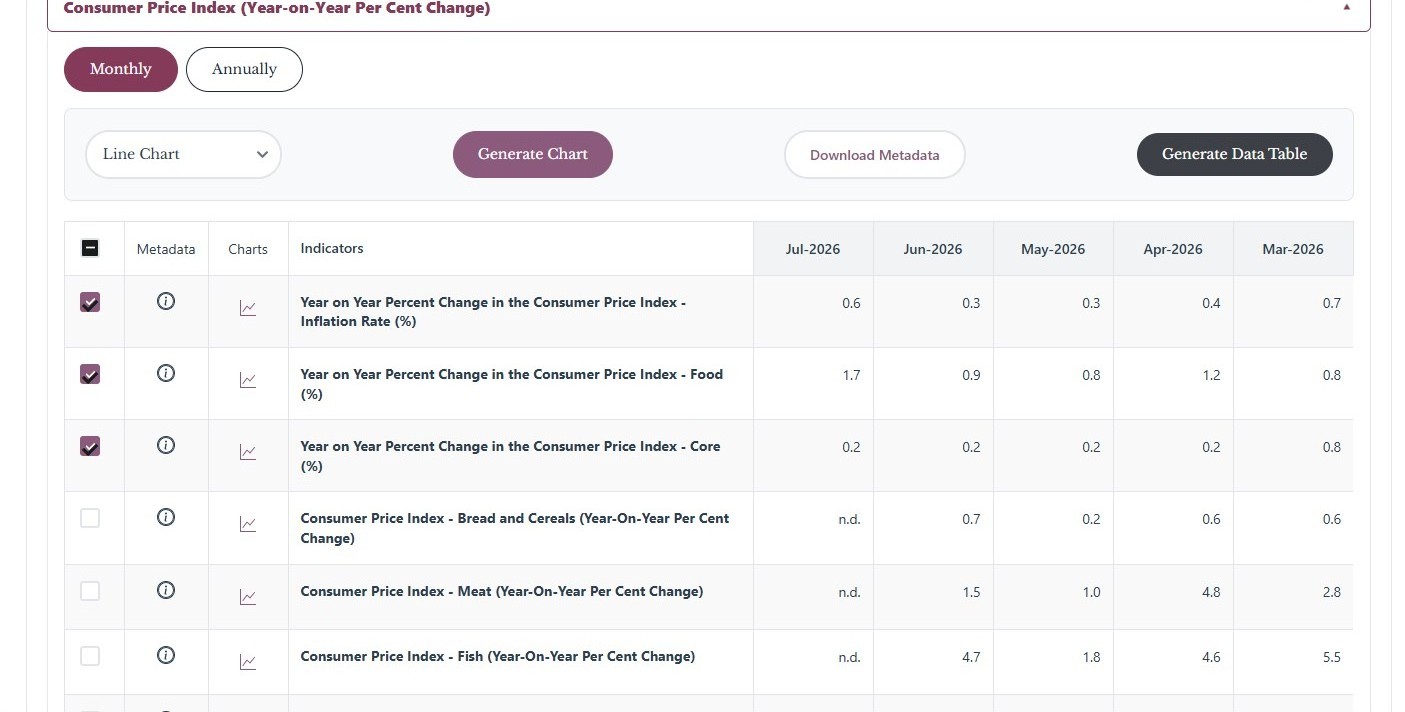This screenshot has height=712, width=1405.
Task: Select the Meat indicator name
Action: click(x=502, y=591)
